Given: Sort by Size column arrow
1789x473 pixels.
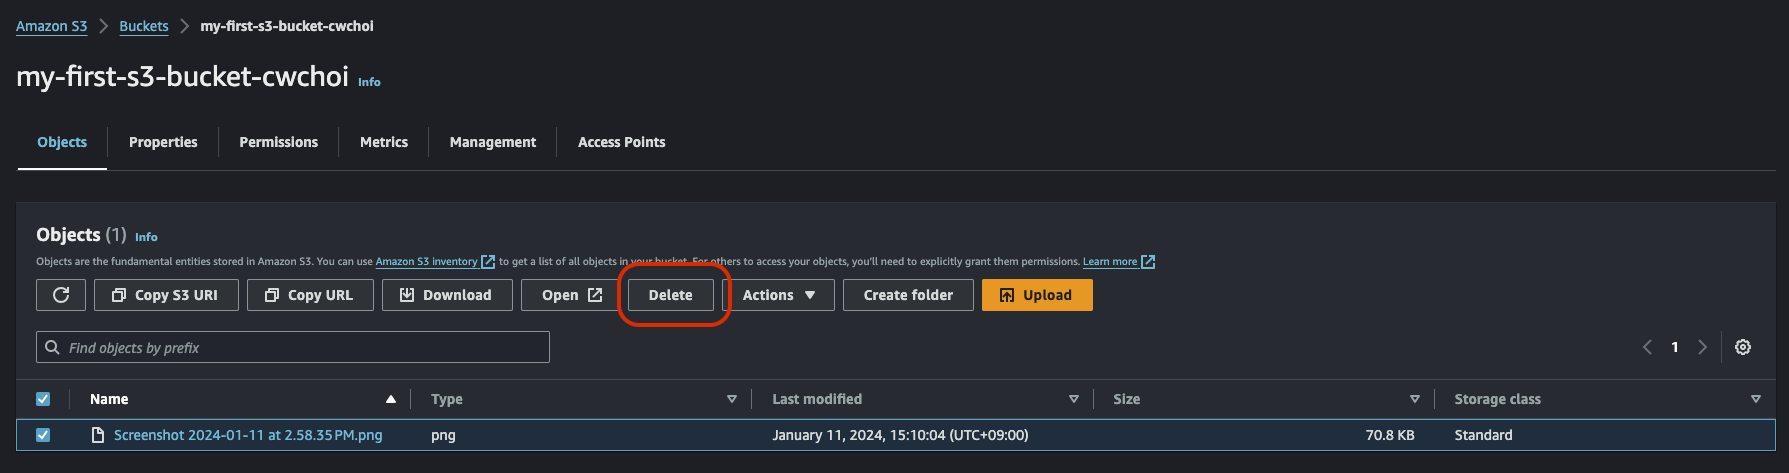Looking at the screenshot, I should tap(1415, 399).
